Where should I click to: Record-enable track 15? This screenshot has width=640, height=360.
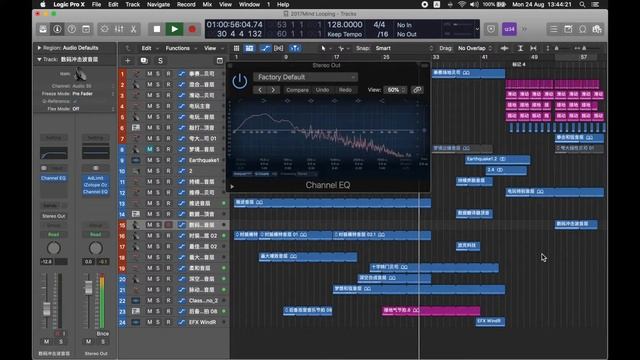point(168,225)
